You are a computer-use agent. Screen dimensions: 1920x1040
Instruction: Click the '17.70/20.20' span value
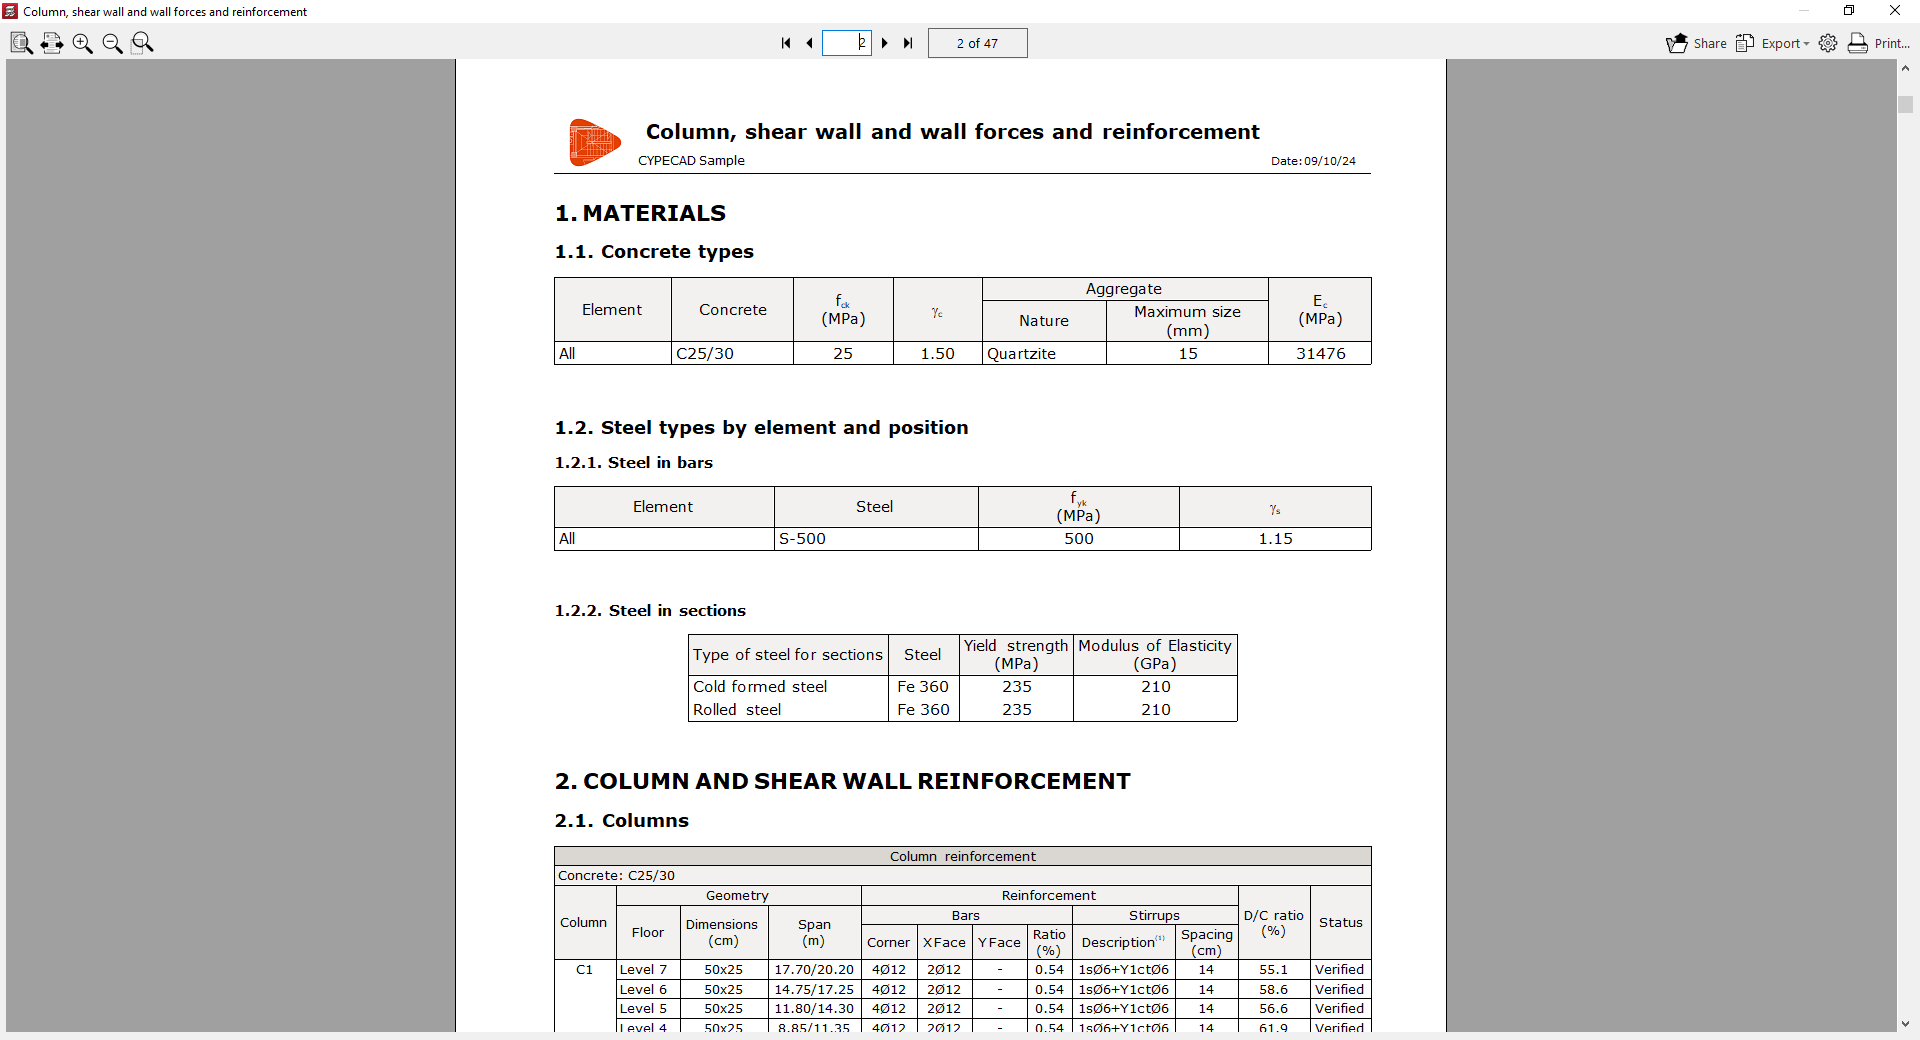[814, 970]
